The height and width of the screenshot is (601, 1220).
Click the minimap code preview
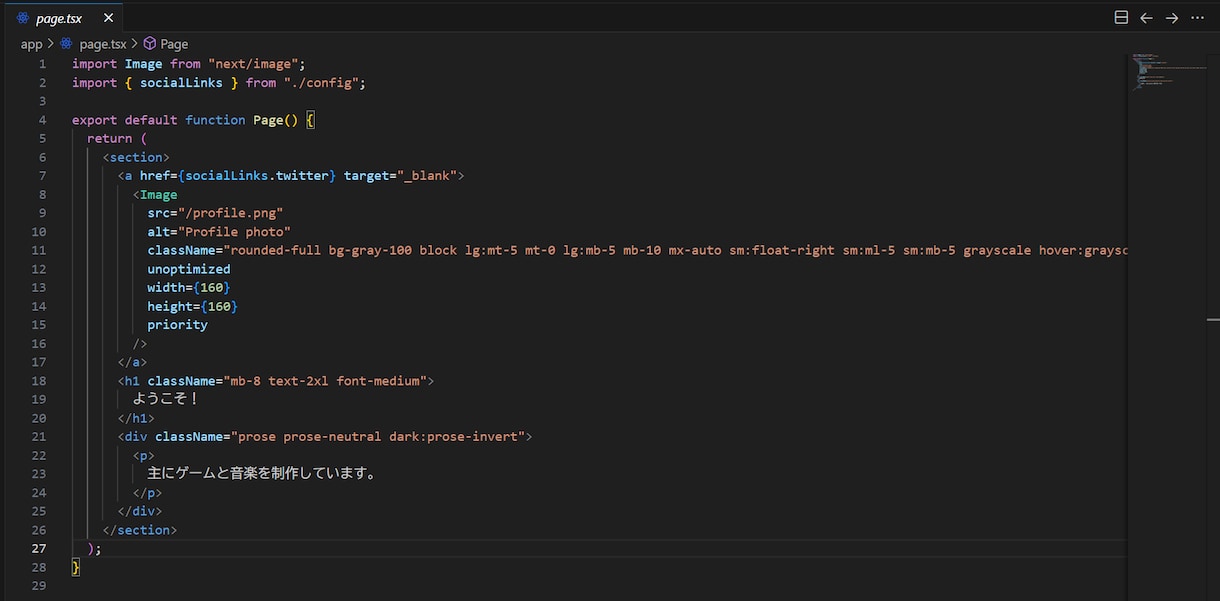1166,73
